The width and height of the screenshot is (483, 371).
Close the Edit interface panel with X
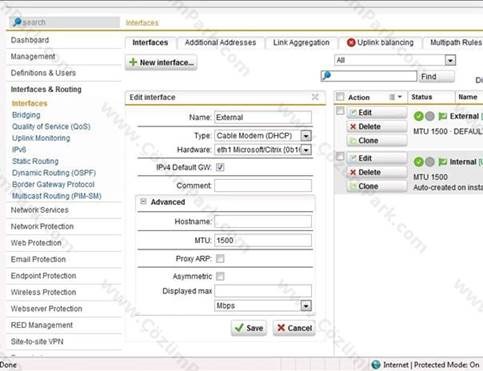click(x=315, y=97)
